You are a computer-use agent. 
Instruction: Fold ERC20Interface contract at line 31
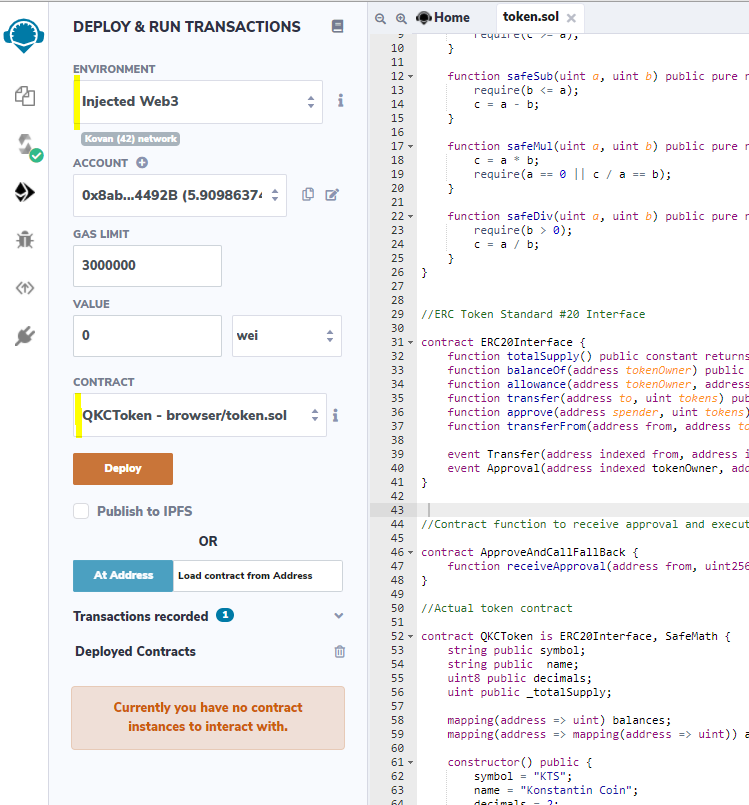(x=411, y=342)
